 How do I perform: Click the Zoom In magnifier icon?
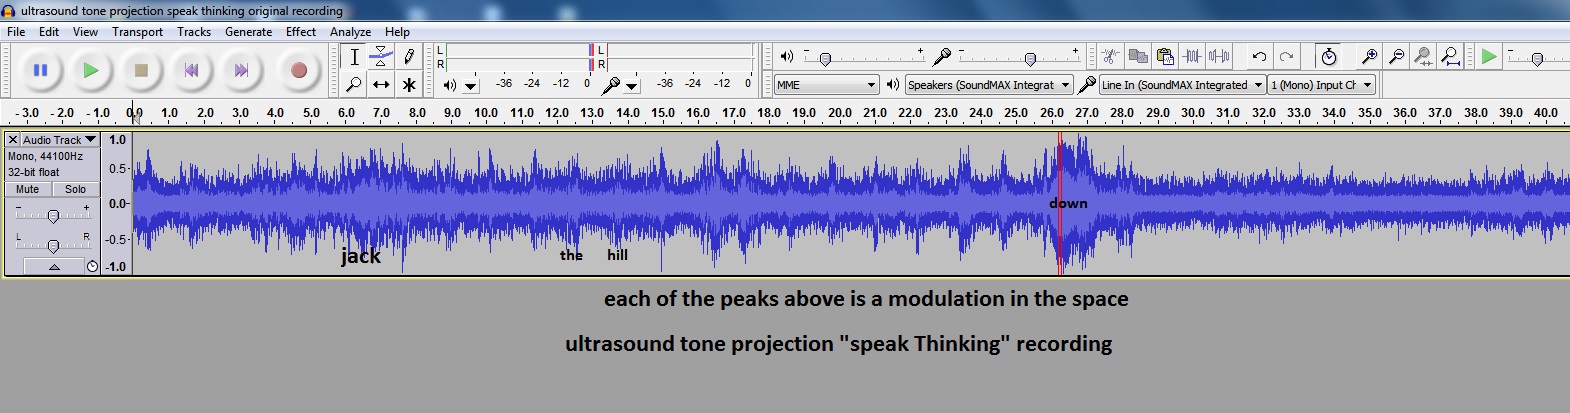pyautogui.click(x=1370, y=57)
